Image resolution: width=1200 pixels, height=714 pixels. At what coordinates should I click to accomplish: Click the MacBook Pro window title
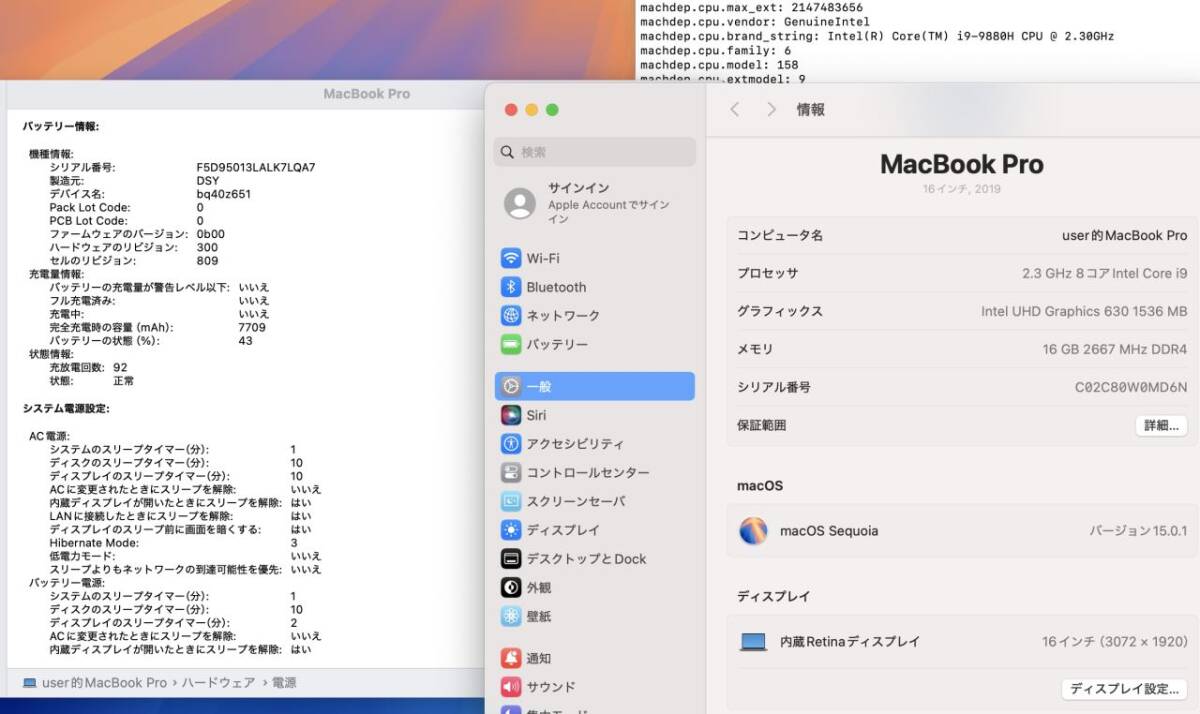click(x=366, y=94)
